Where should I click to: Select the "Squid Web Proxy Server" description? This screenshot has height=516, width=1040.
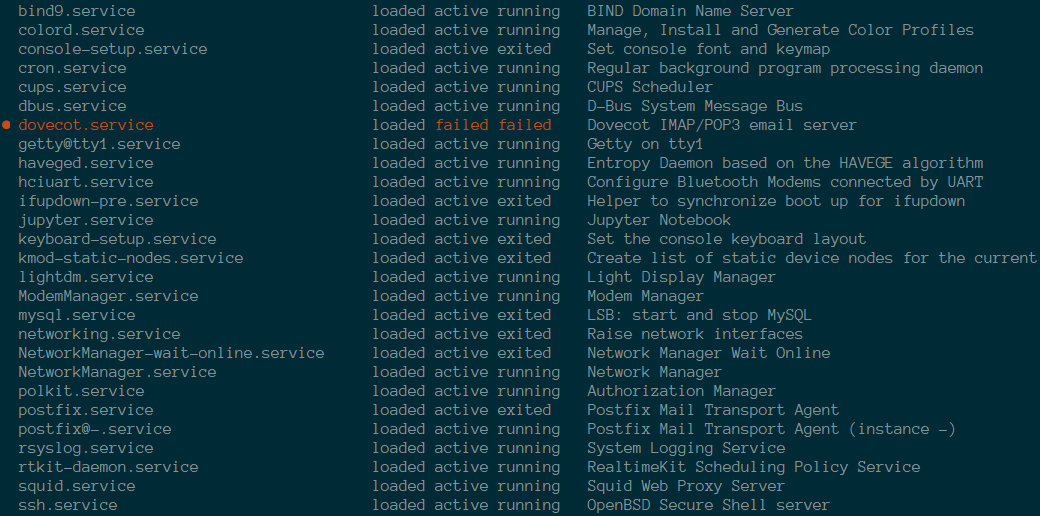pyautogui.click(x=686, y=486)
